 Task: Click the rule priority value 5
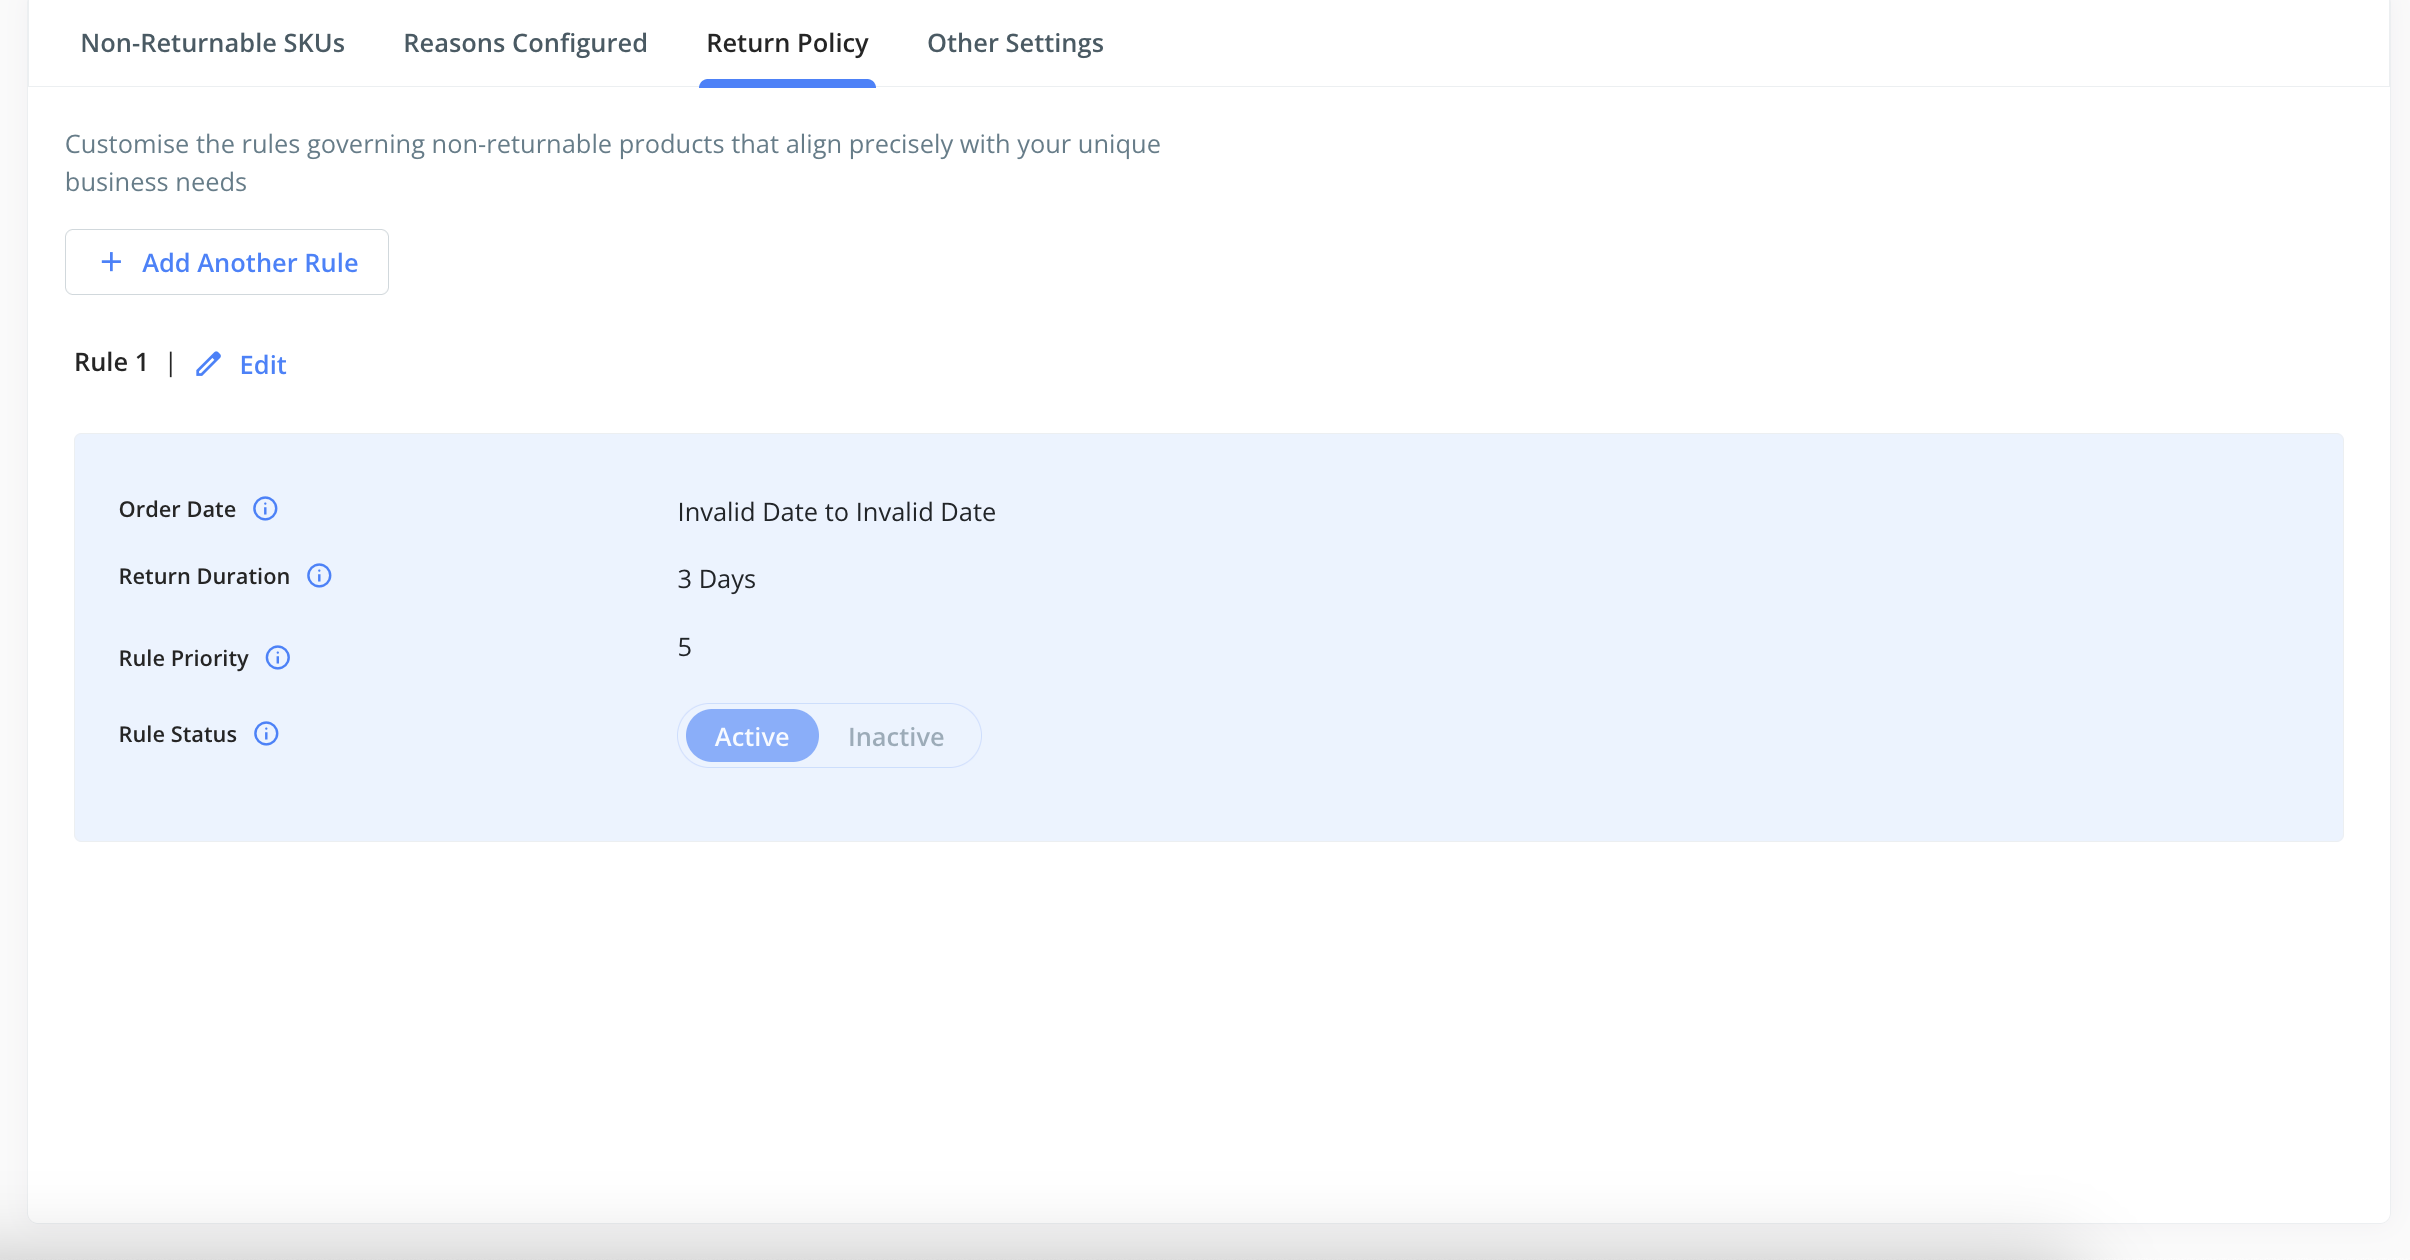[x=685, y=647]
